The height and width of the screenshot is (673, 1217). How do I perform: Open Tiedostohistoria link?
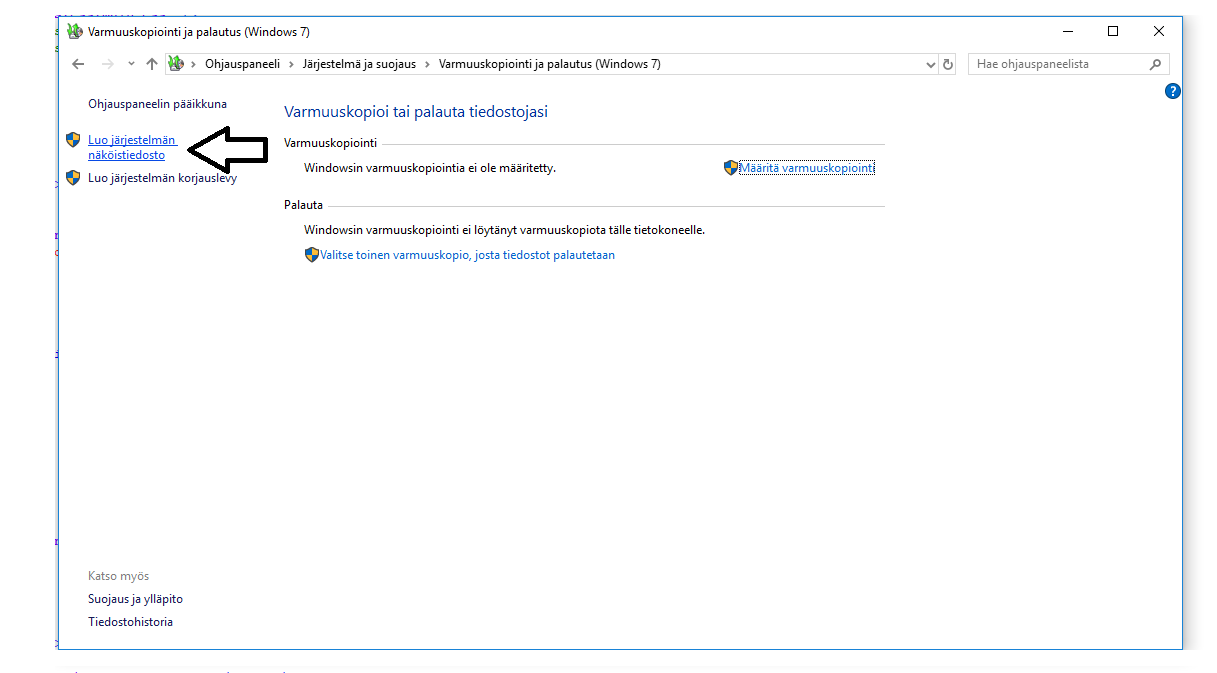130,622
